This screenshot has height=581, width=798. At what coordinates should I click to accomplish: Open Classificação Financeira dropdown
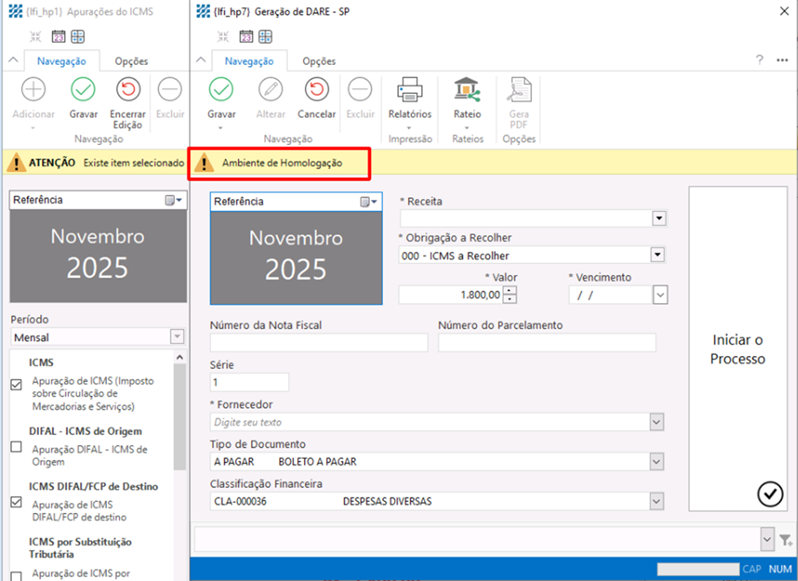[657, 501]
